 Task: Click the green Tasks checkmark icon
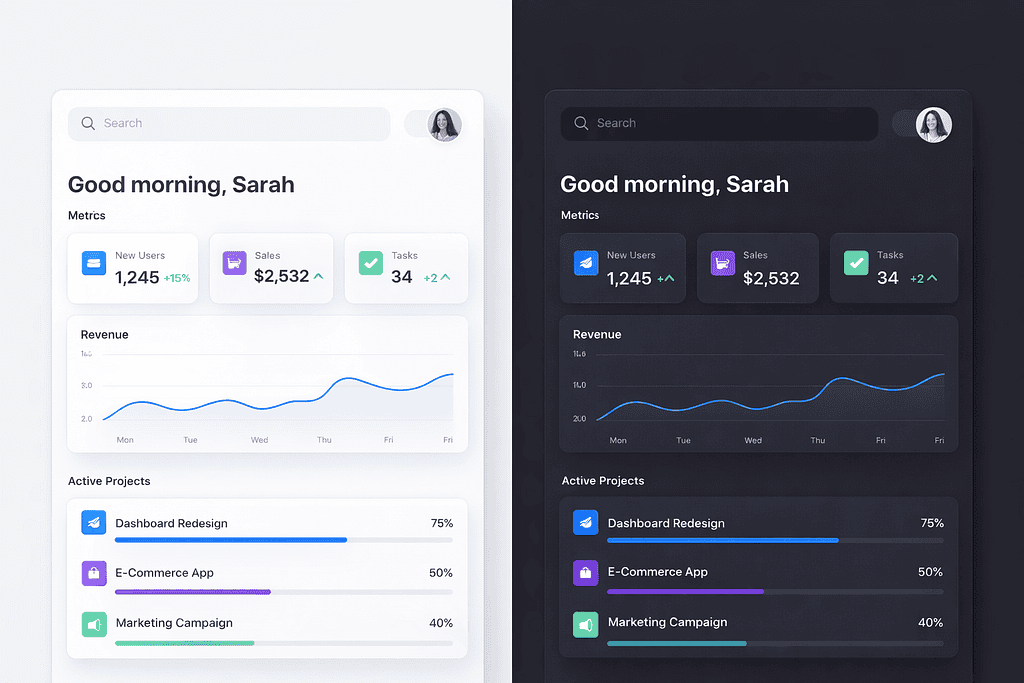coord(370,262)
